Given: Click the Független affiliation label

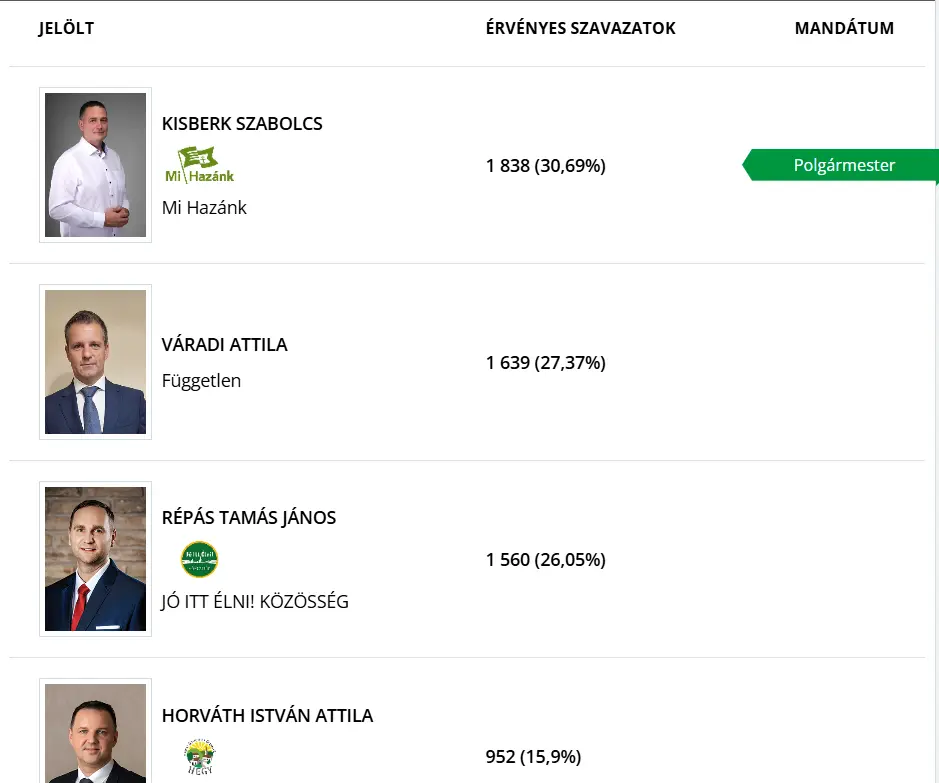Looking at the screenshot, I should 201,381.
